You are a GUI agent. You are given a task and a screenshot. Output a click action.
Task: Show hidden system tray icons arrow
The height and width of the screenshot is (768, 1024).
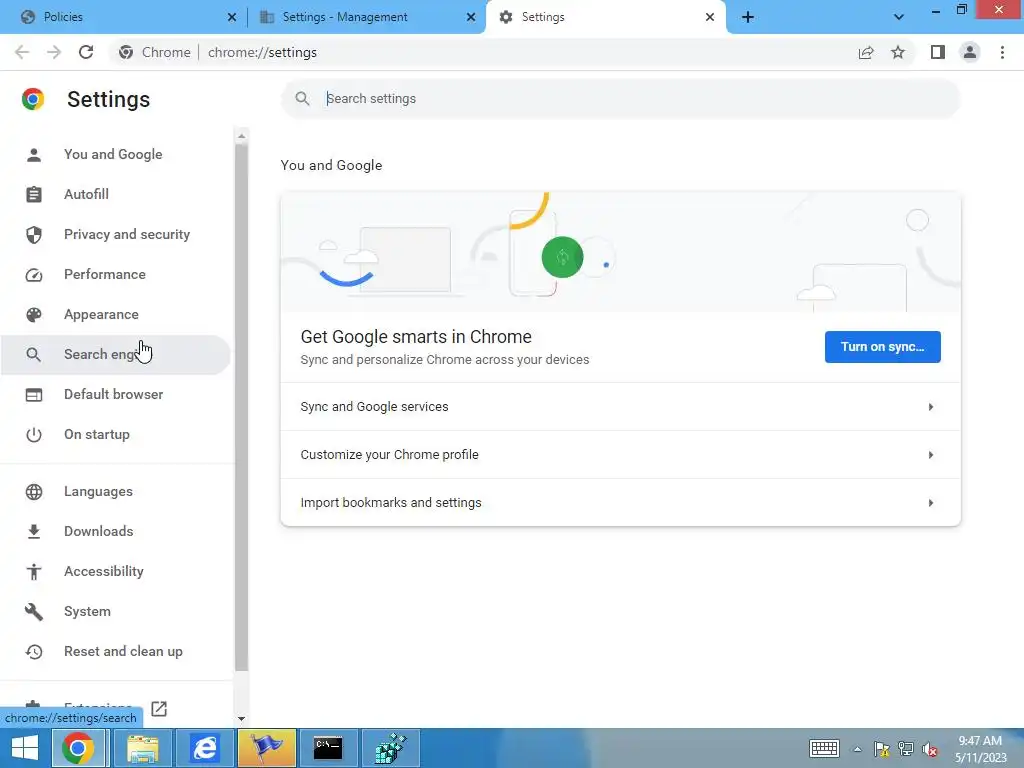(857, 749)
